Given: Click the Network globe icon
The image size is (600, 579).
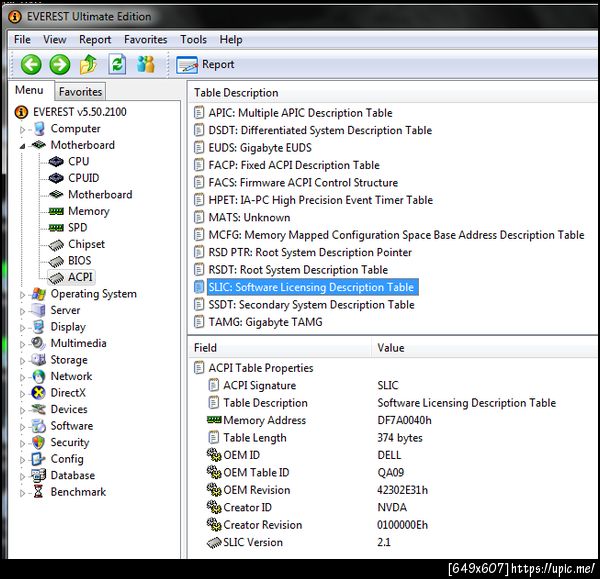Looking at the screenshot, I should pos(39,376).
